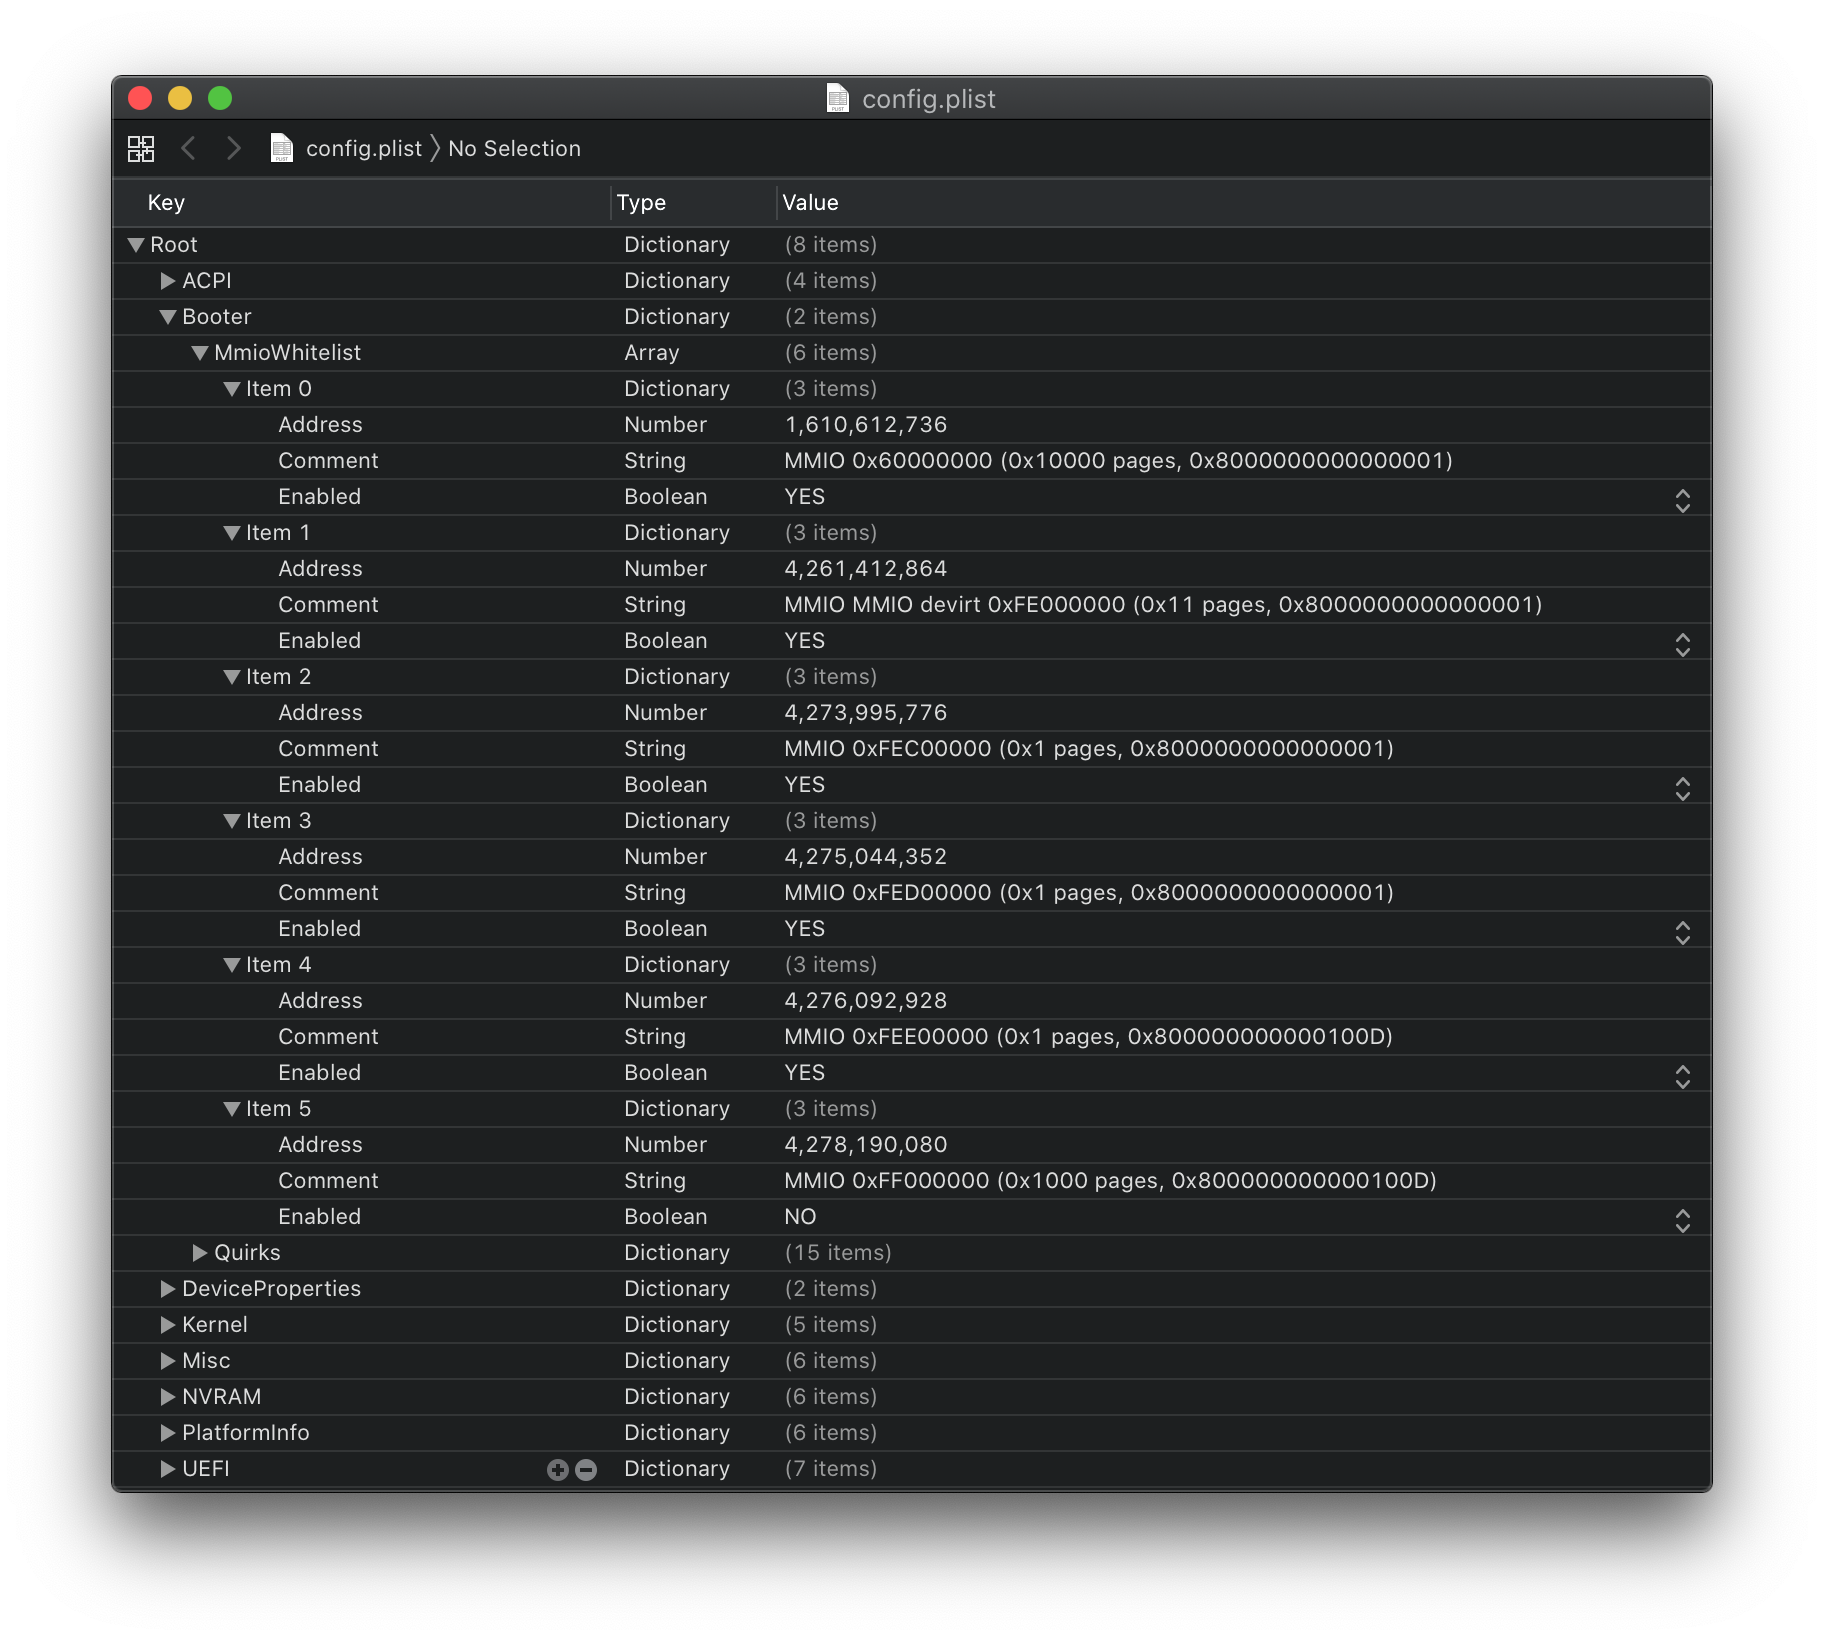Click the back navigation arrow
The image size is (1824, 1640).
coord(188,149)
